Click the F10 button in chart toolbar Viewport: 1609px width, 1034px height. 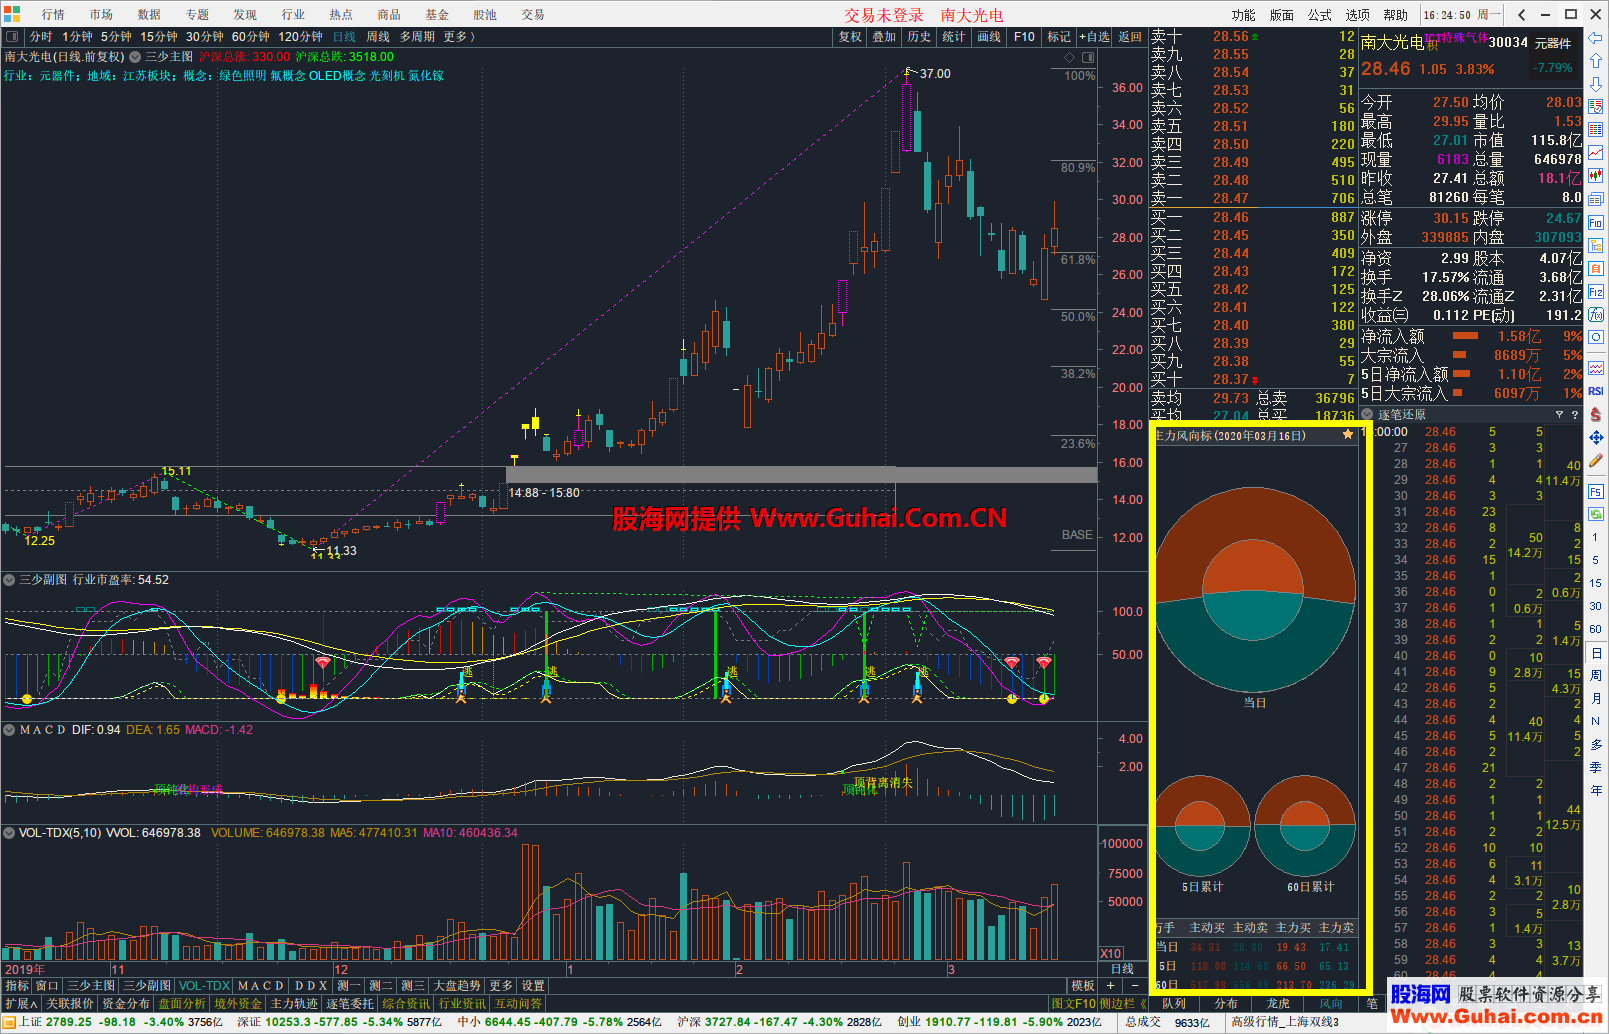pyautogui.click(x=1024, y=37)
